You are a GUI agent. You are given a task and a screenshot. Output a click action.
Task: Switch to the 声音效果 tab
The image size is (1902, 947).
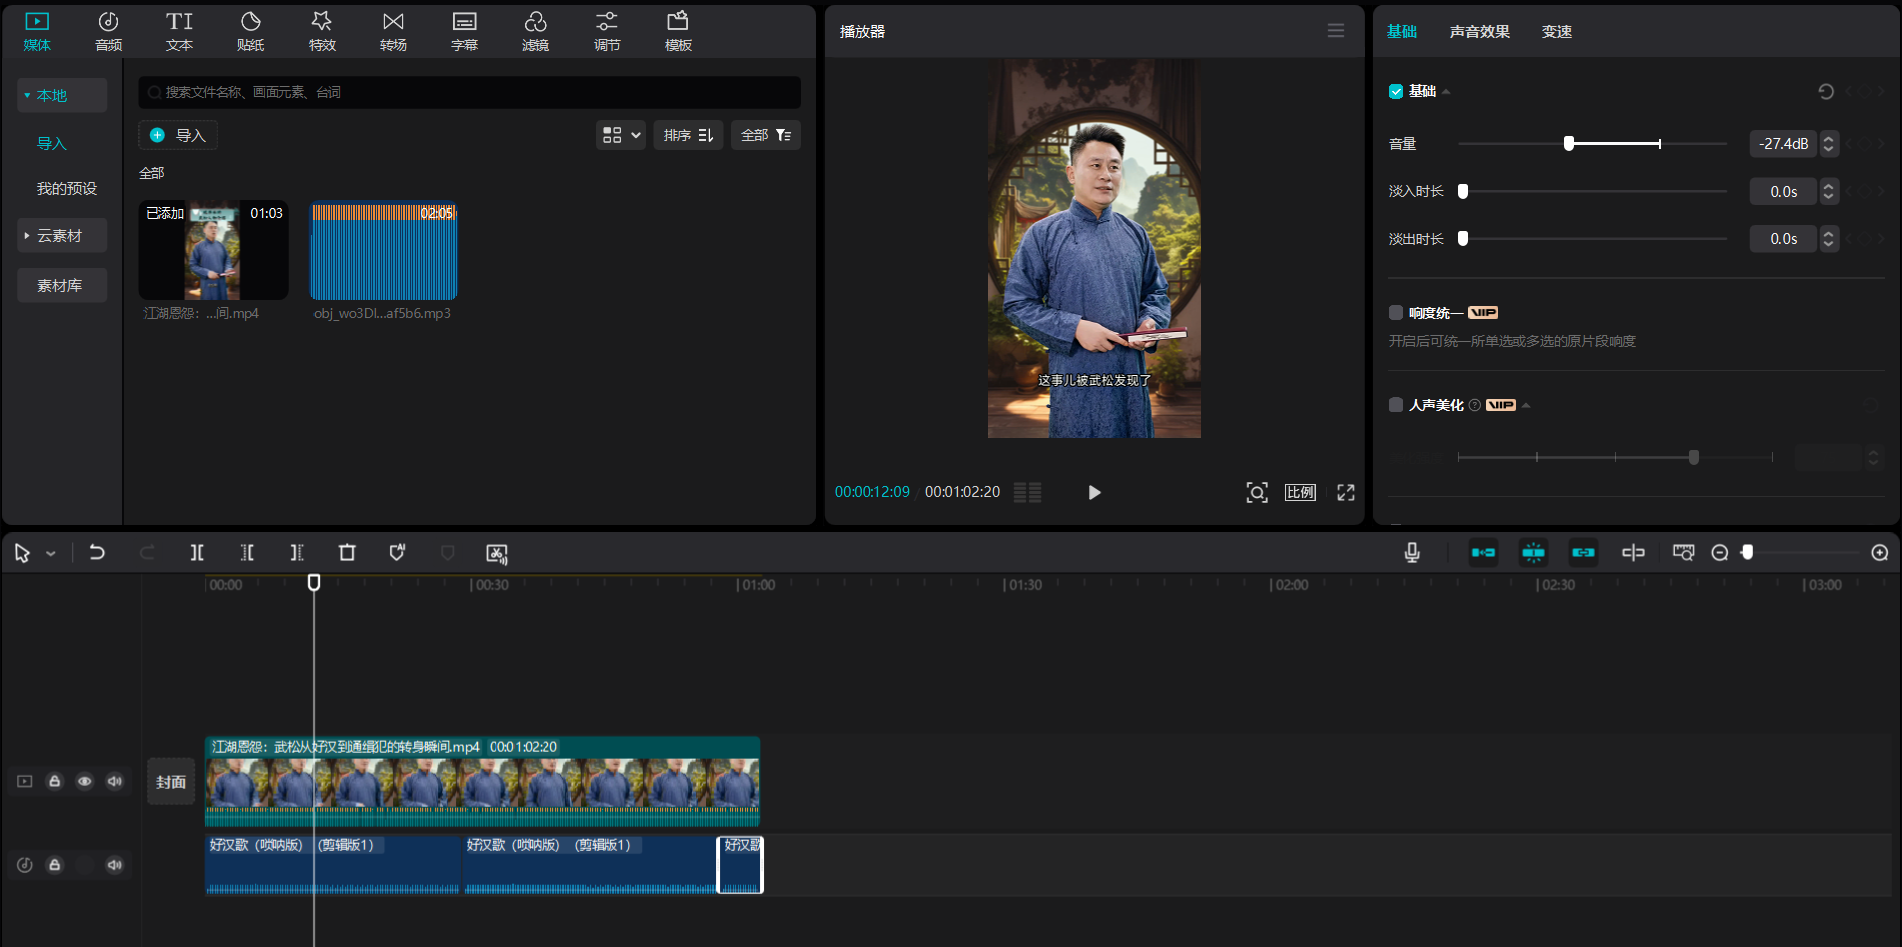click(x=1479, y=31)
